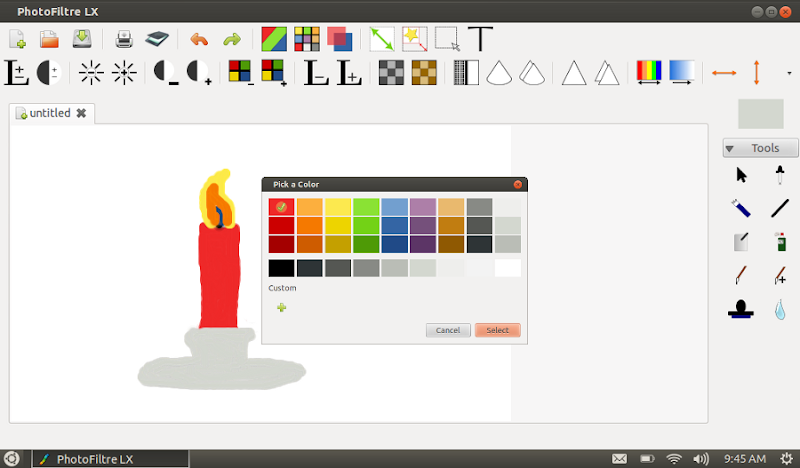This screenshot has width=800, height=468.
Task: Click the dust reduction striped icon
Action: (x=466, y=72)
